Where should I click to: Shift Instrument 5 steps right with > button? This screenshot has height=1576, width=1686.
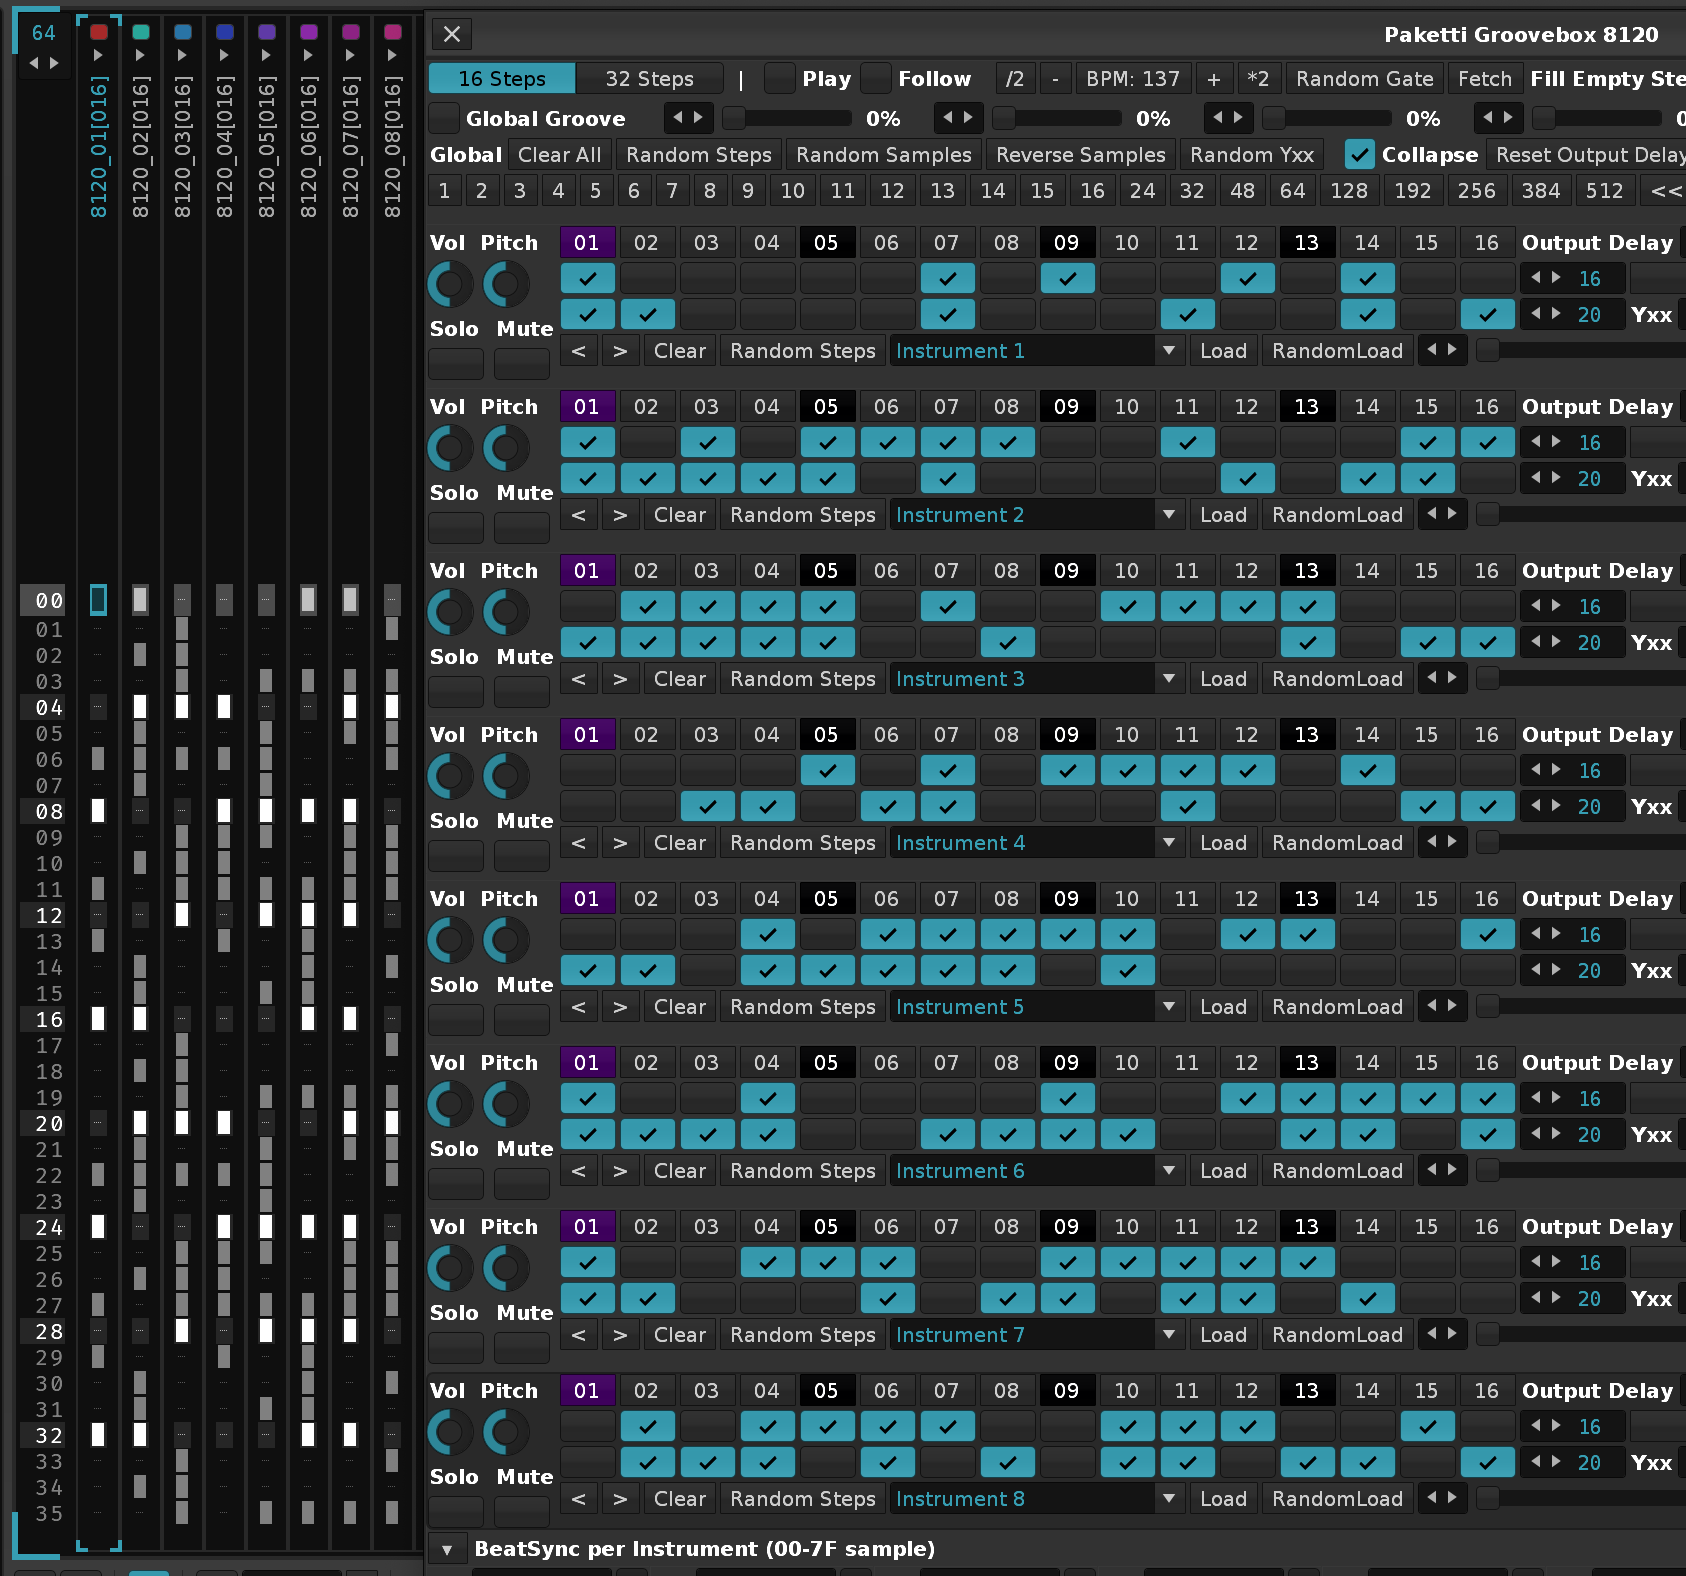620,1007
